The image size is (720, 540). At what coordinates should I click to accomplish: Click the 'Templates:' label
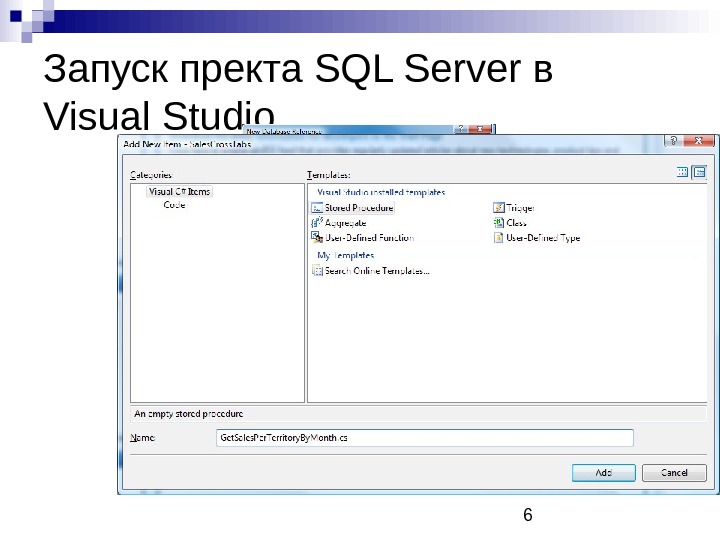point(329,174)
